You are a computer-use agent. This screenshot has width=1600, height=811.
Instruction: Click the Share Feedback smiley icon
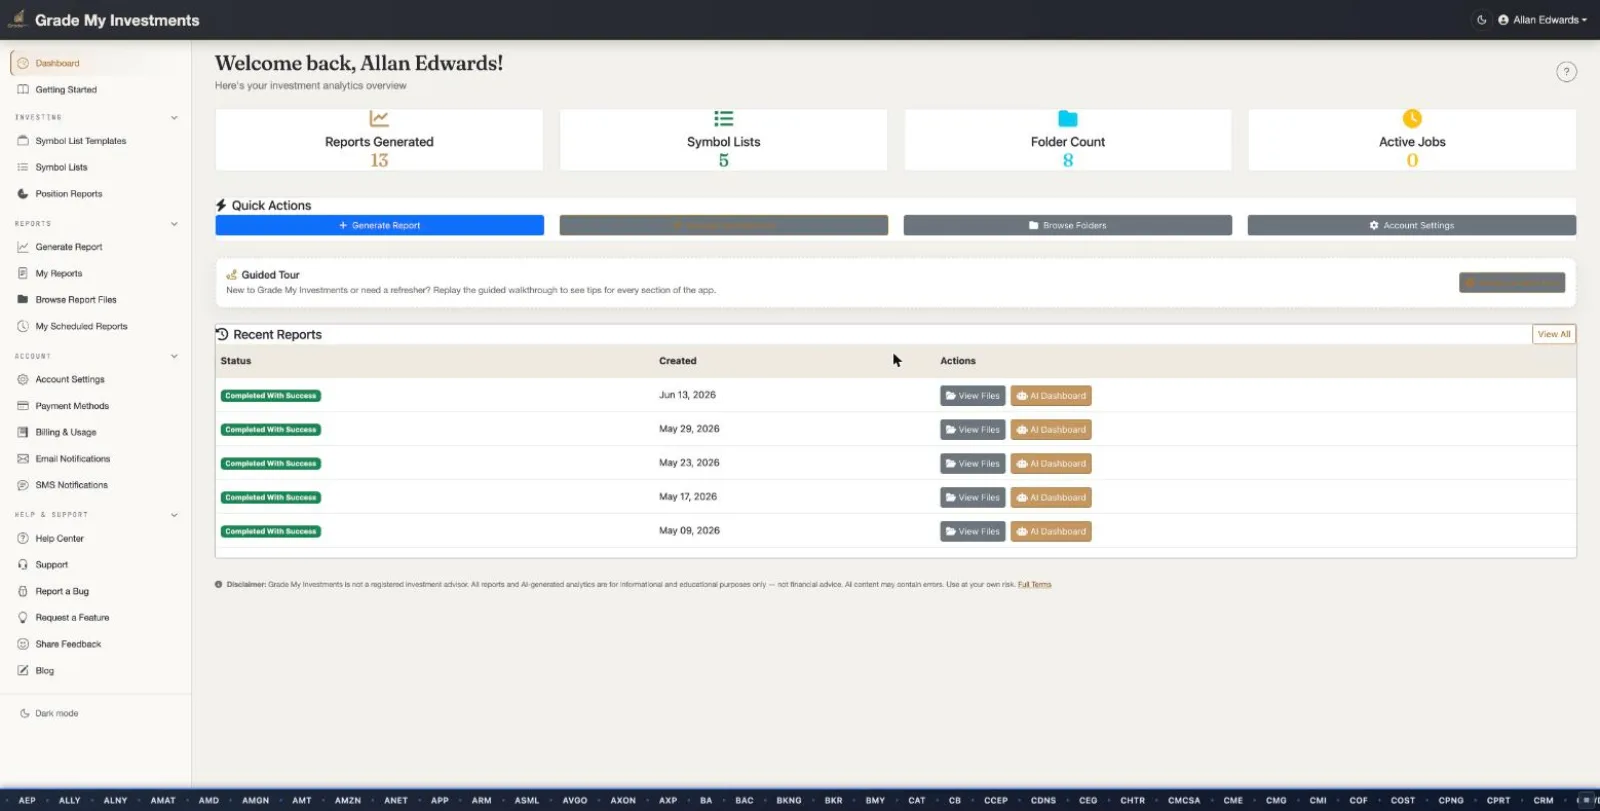point(23,644)
